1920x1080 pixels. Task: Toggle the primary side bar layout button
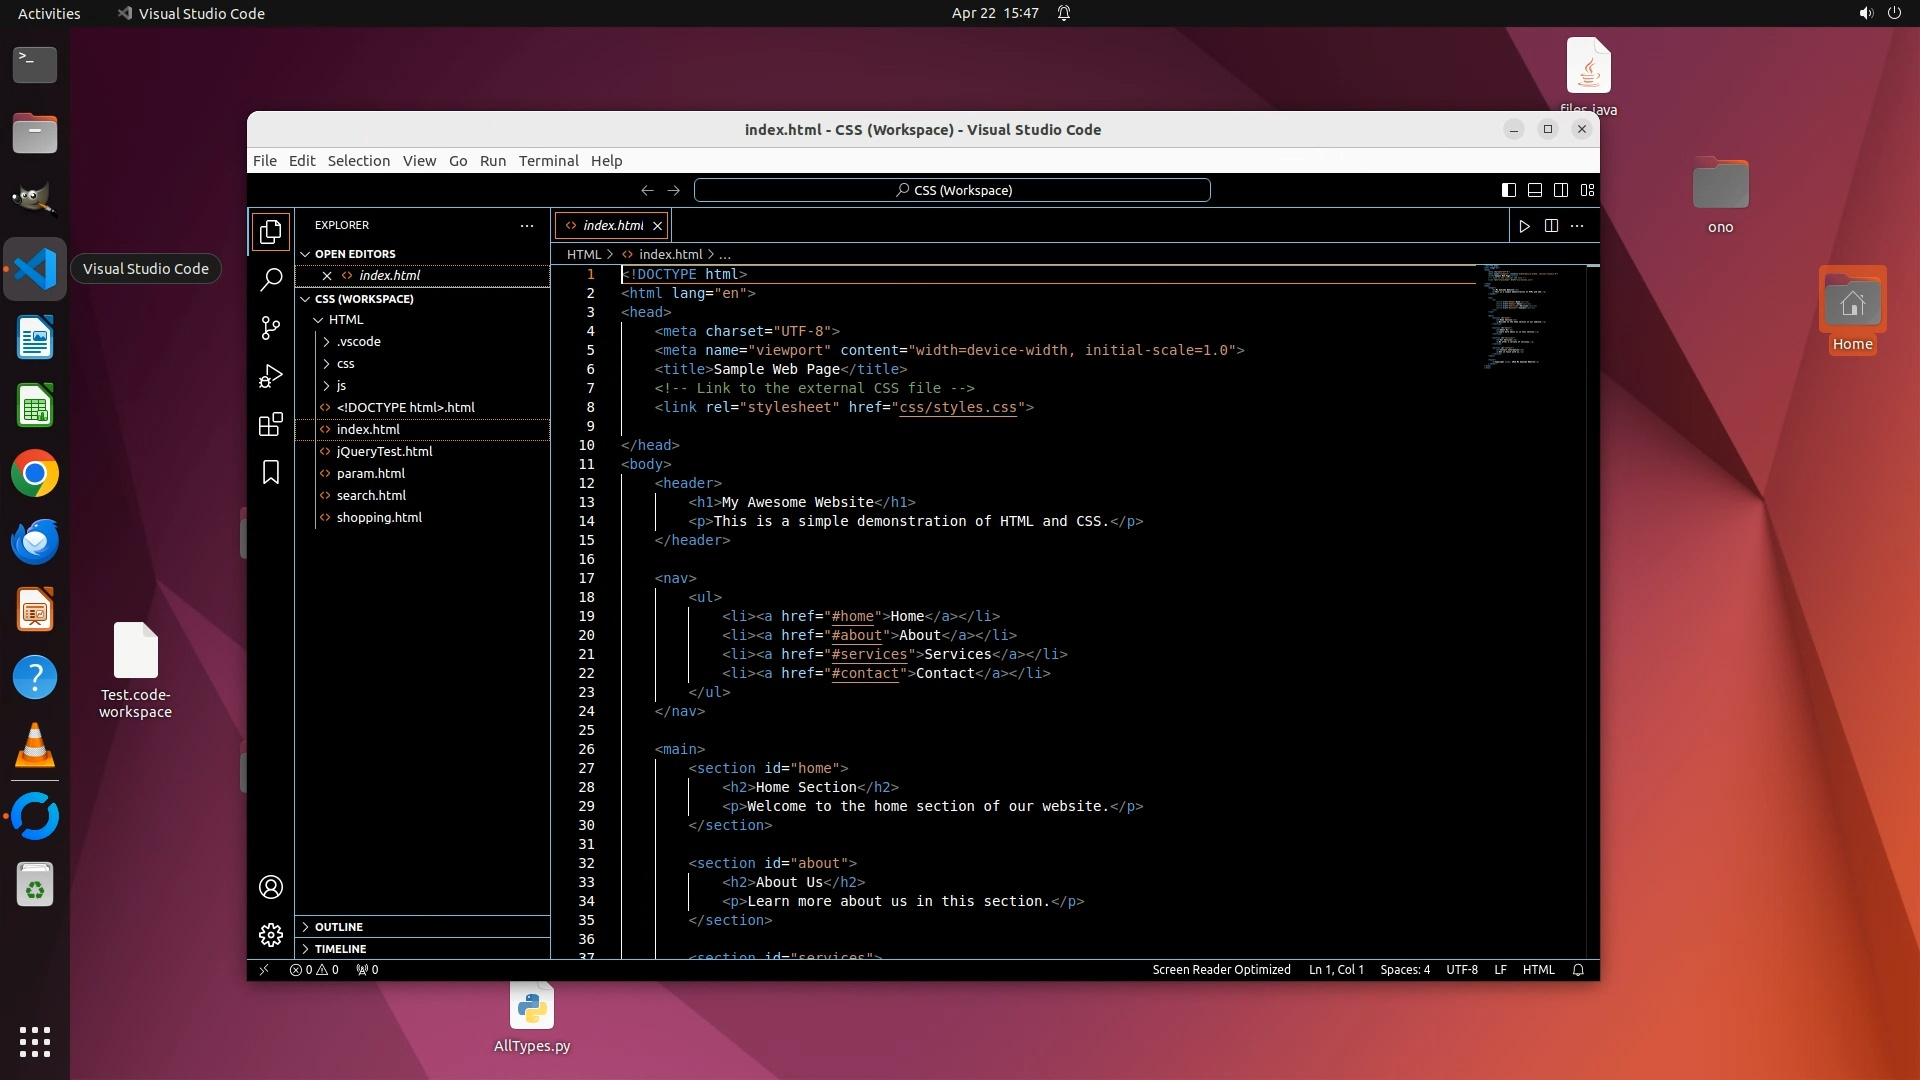1509,190
